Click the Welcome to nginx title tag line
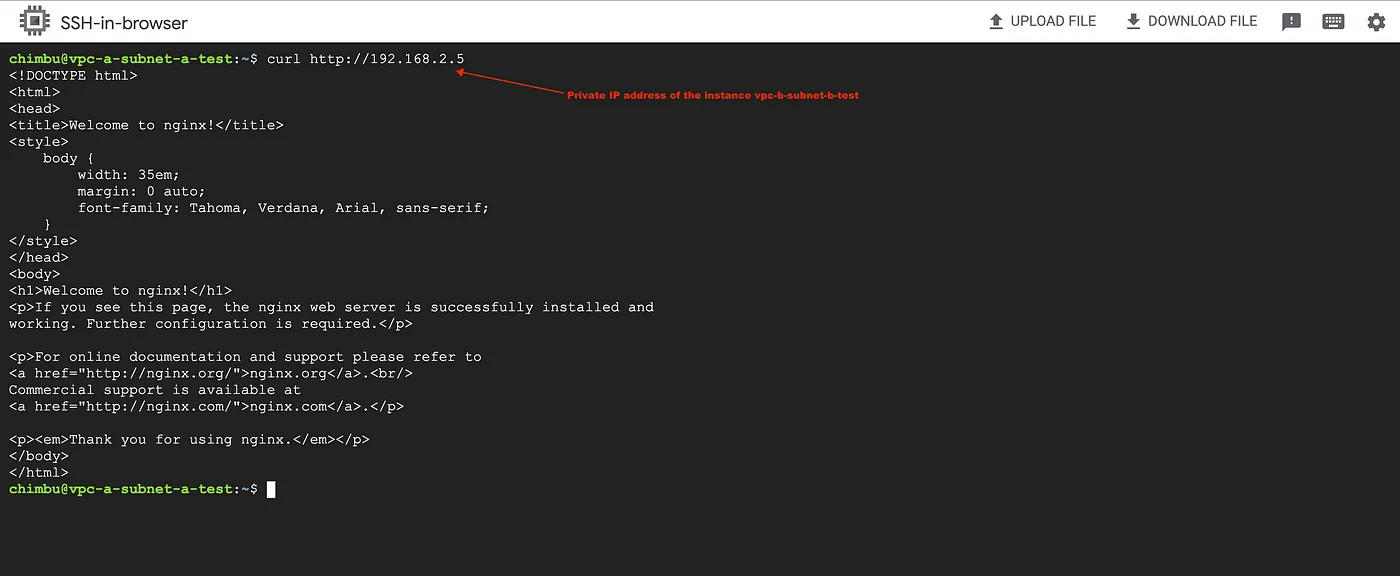Viewport: 1400px width, 576px height. (146, 125)
